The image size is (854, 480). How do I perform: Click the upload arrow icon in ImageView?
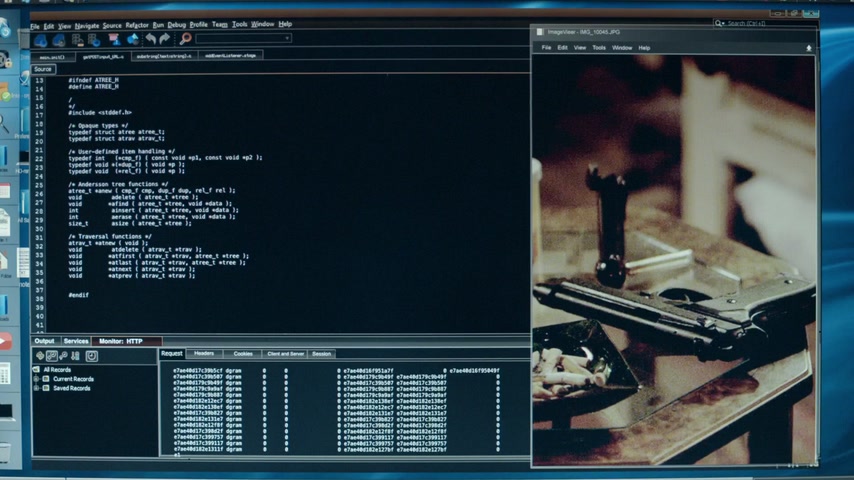(809, 48)
